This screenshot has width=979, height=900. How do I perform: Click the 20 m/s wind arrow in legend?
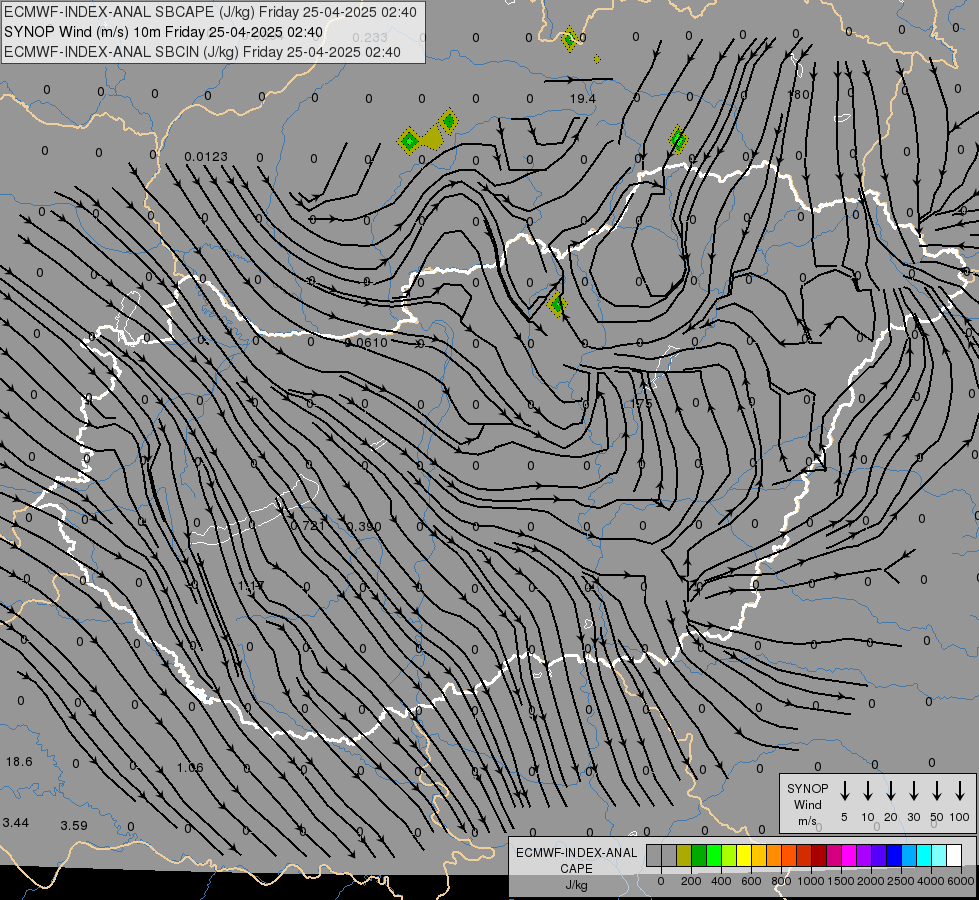pyautogui.click(x=891, y=791)
